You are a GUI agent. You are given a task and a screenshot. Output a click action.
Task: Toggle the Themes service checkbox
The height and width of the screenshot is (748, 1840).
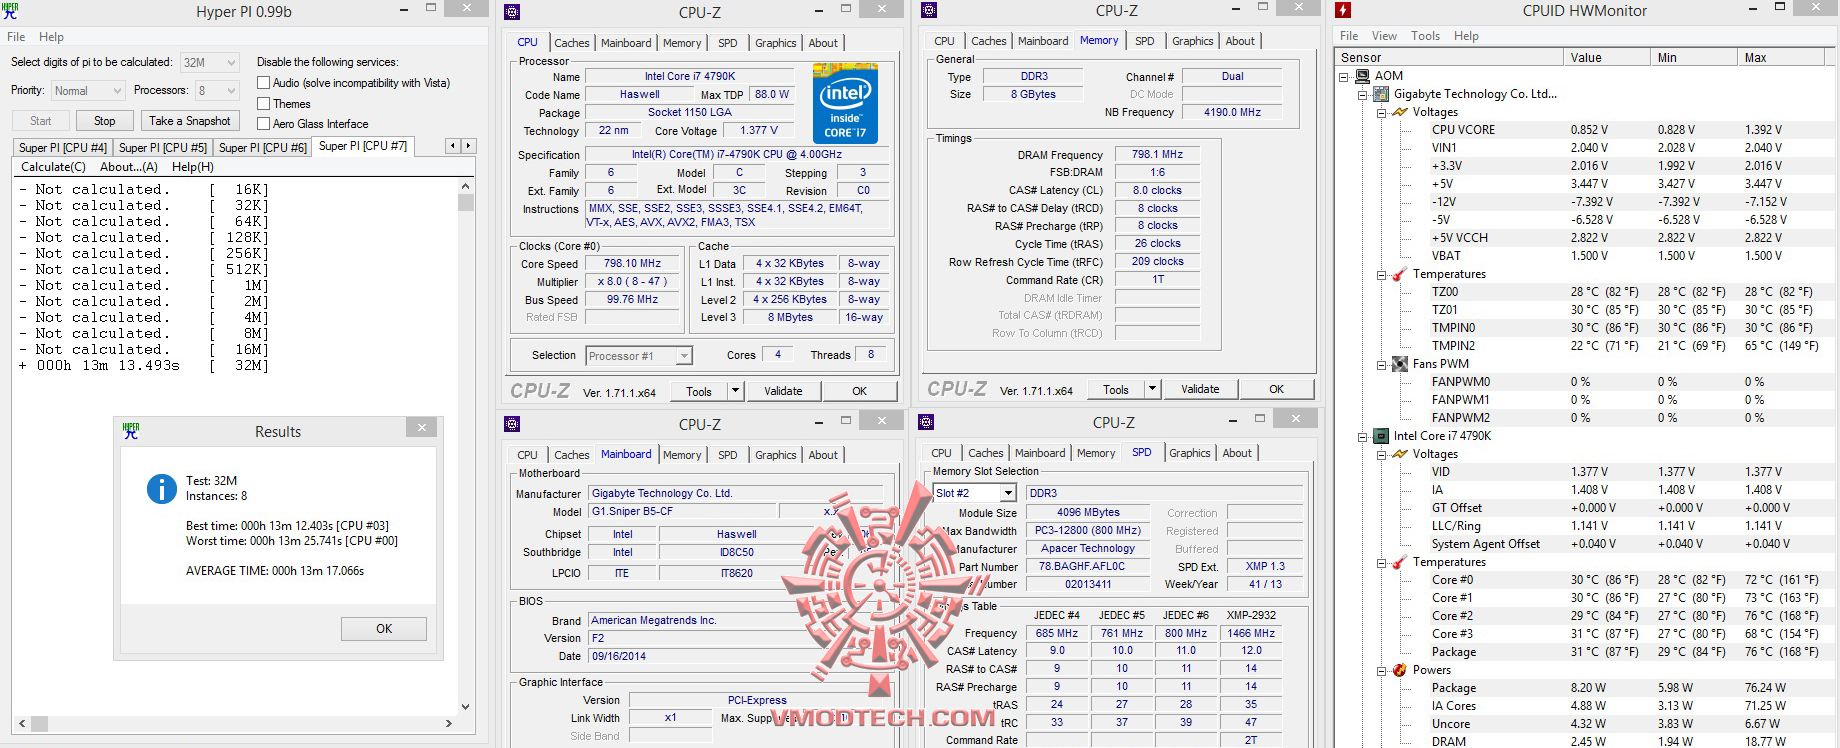pos(264,104)
